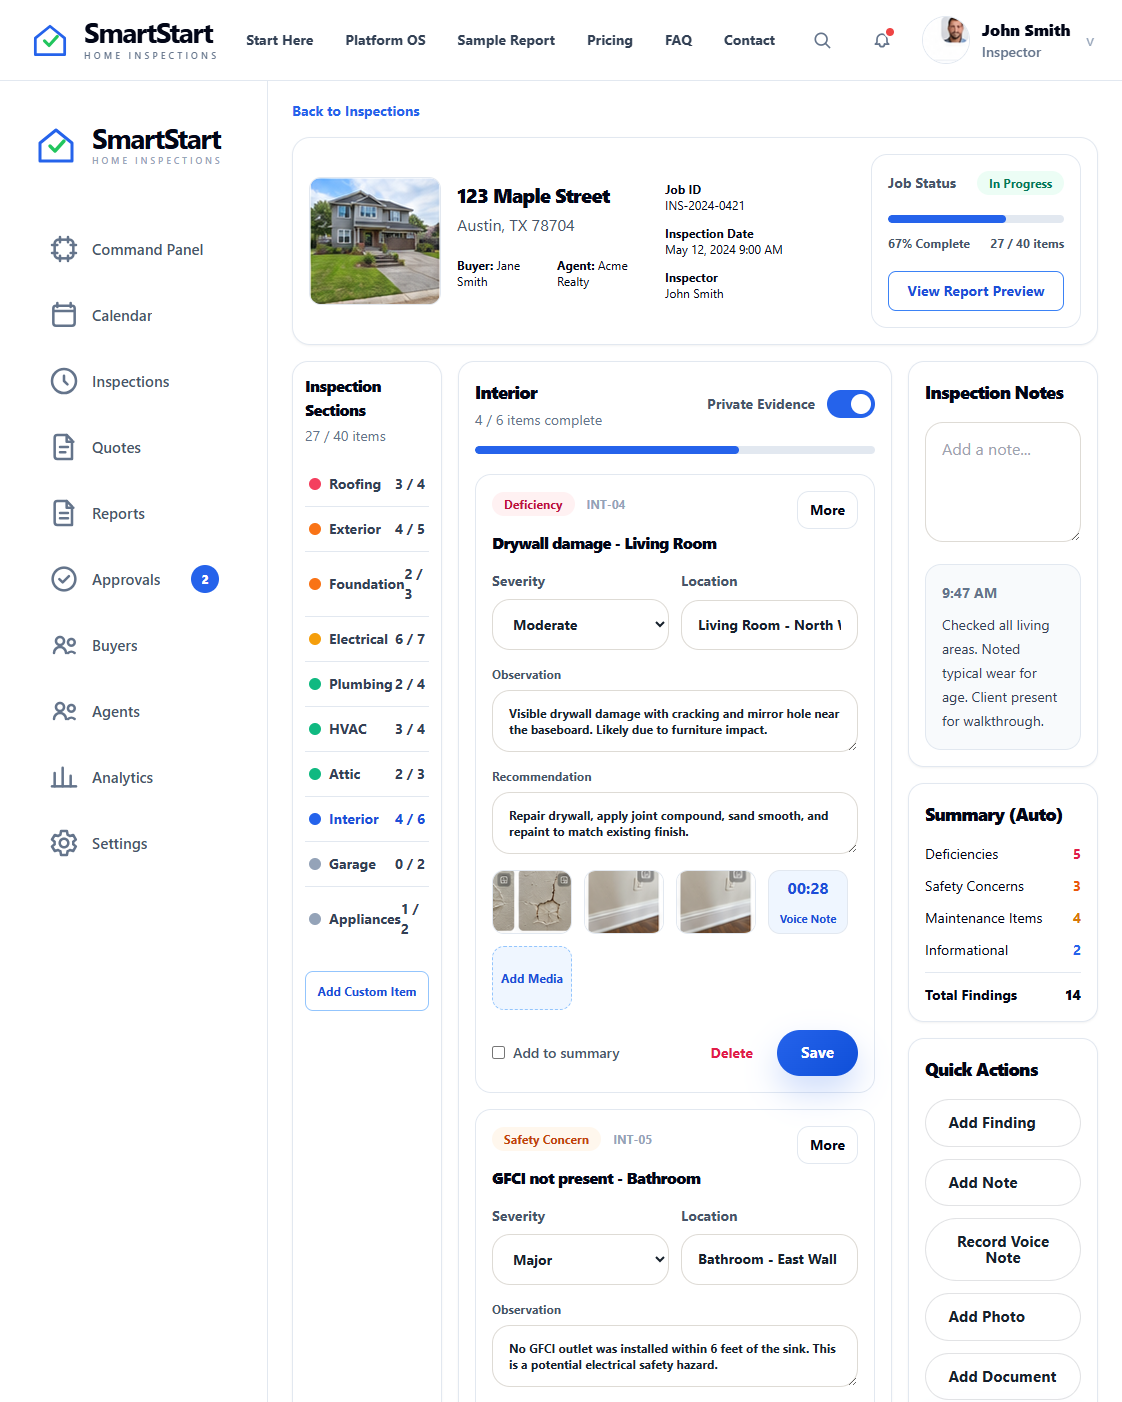Open More menu for INT-05
Screen dimensions: 1122x1402
pyautogui.click(x=827, y=1145)
